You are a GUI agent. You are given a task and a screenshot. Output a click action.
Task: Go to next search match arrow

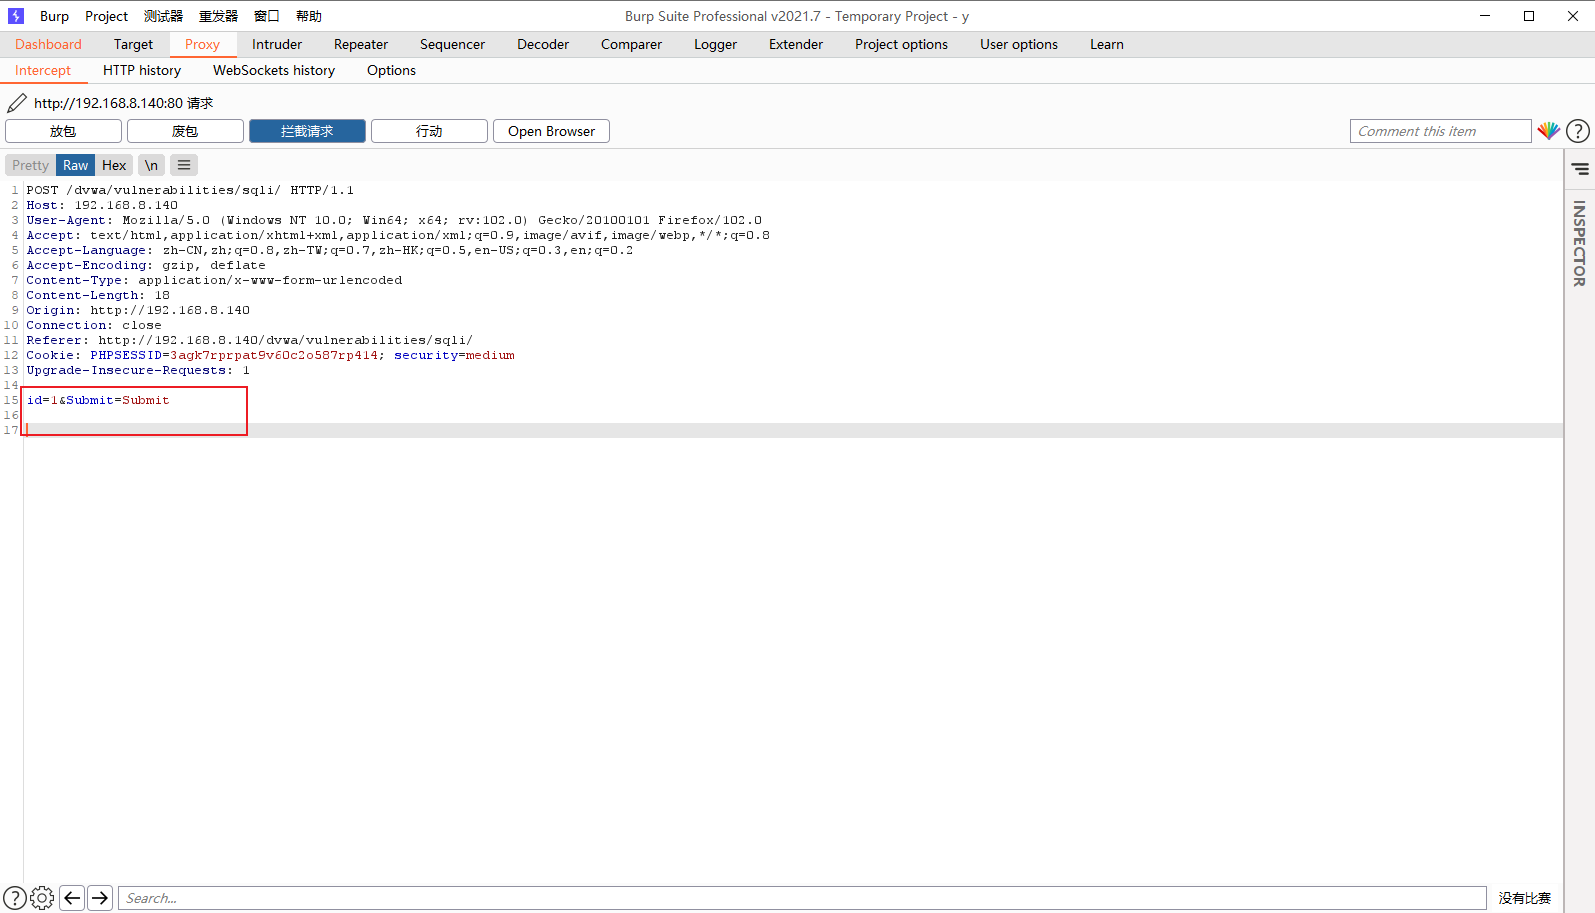(x=100, y=898)
